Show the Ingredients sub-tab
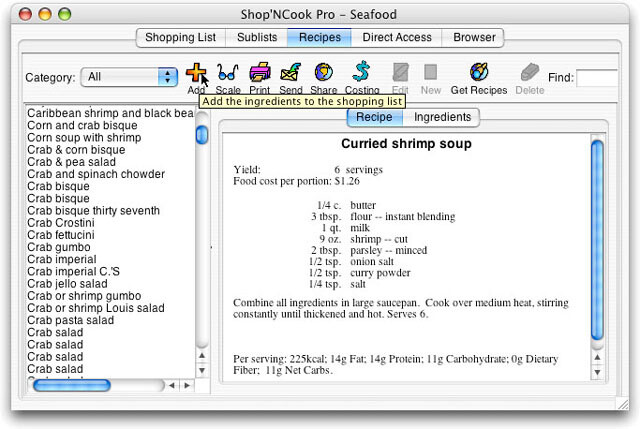Viewport: 640px width, 429px height. [x=442, y=117]
